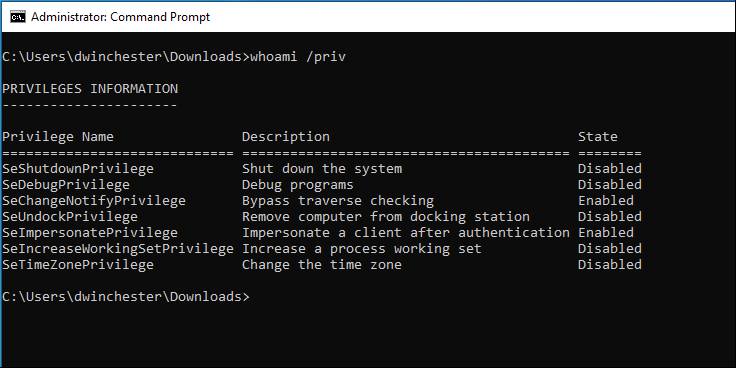Image resolution: width=736 pixels, height=368 pixels.
Task: Click the Administrator: Command Prompt title text
Action: click(121, 17)
